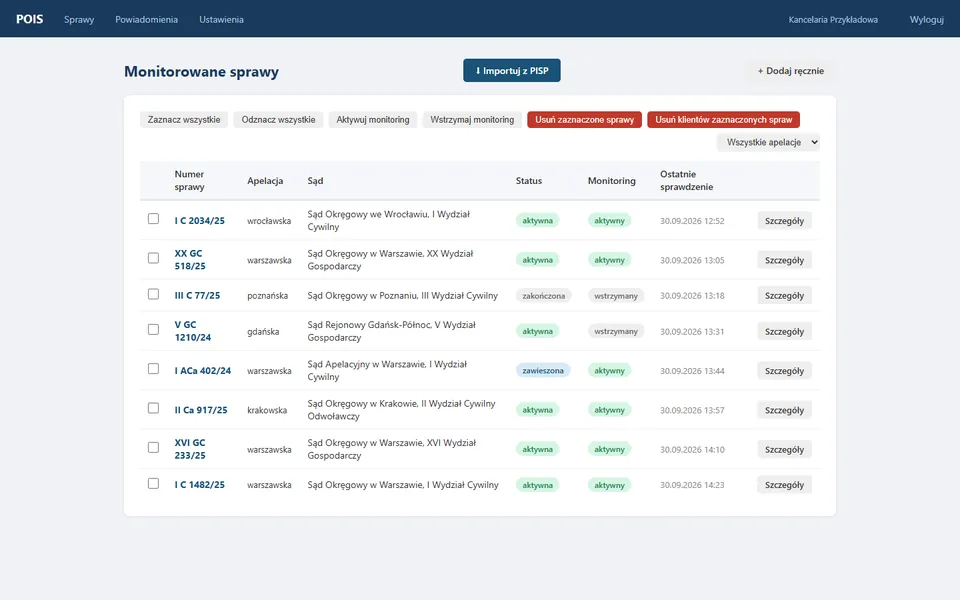Image resolution: width=960 pixels, height=600 pixels.
Task: Click Wyloguj to log out
Action: click(926, 20)
